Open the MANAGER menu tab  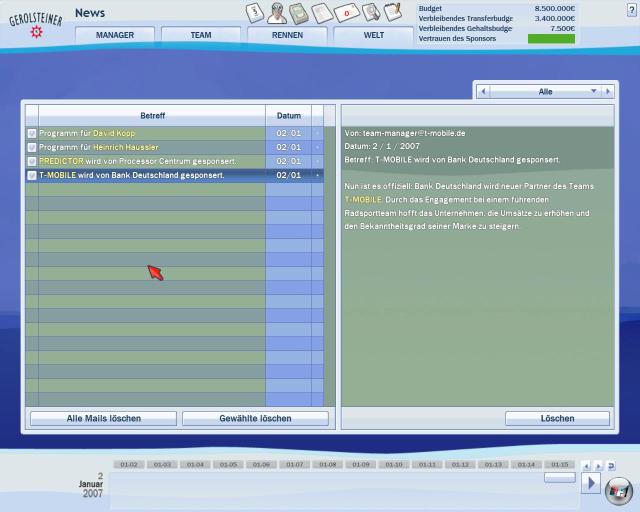point(115,35)
